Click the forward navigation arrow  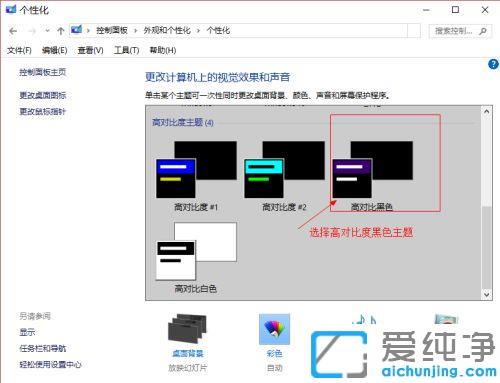[x=32, y=31]
